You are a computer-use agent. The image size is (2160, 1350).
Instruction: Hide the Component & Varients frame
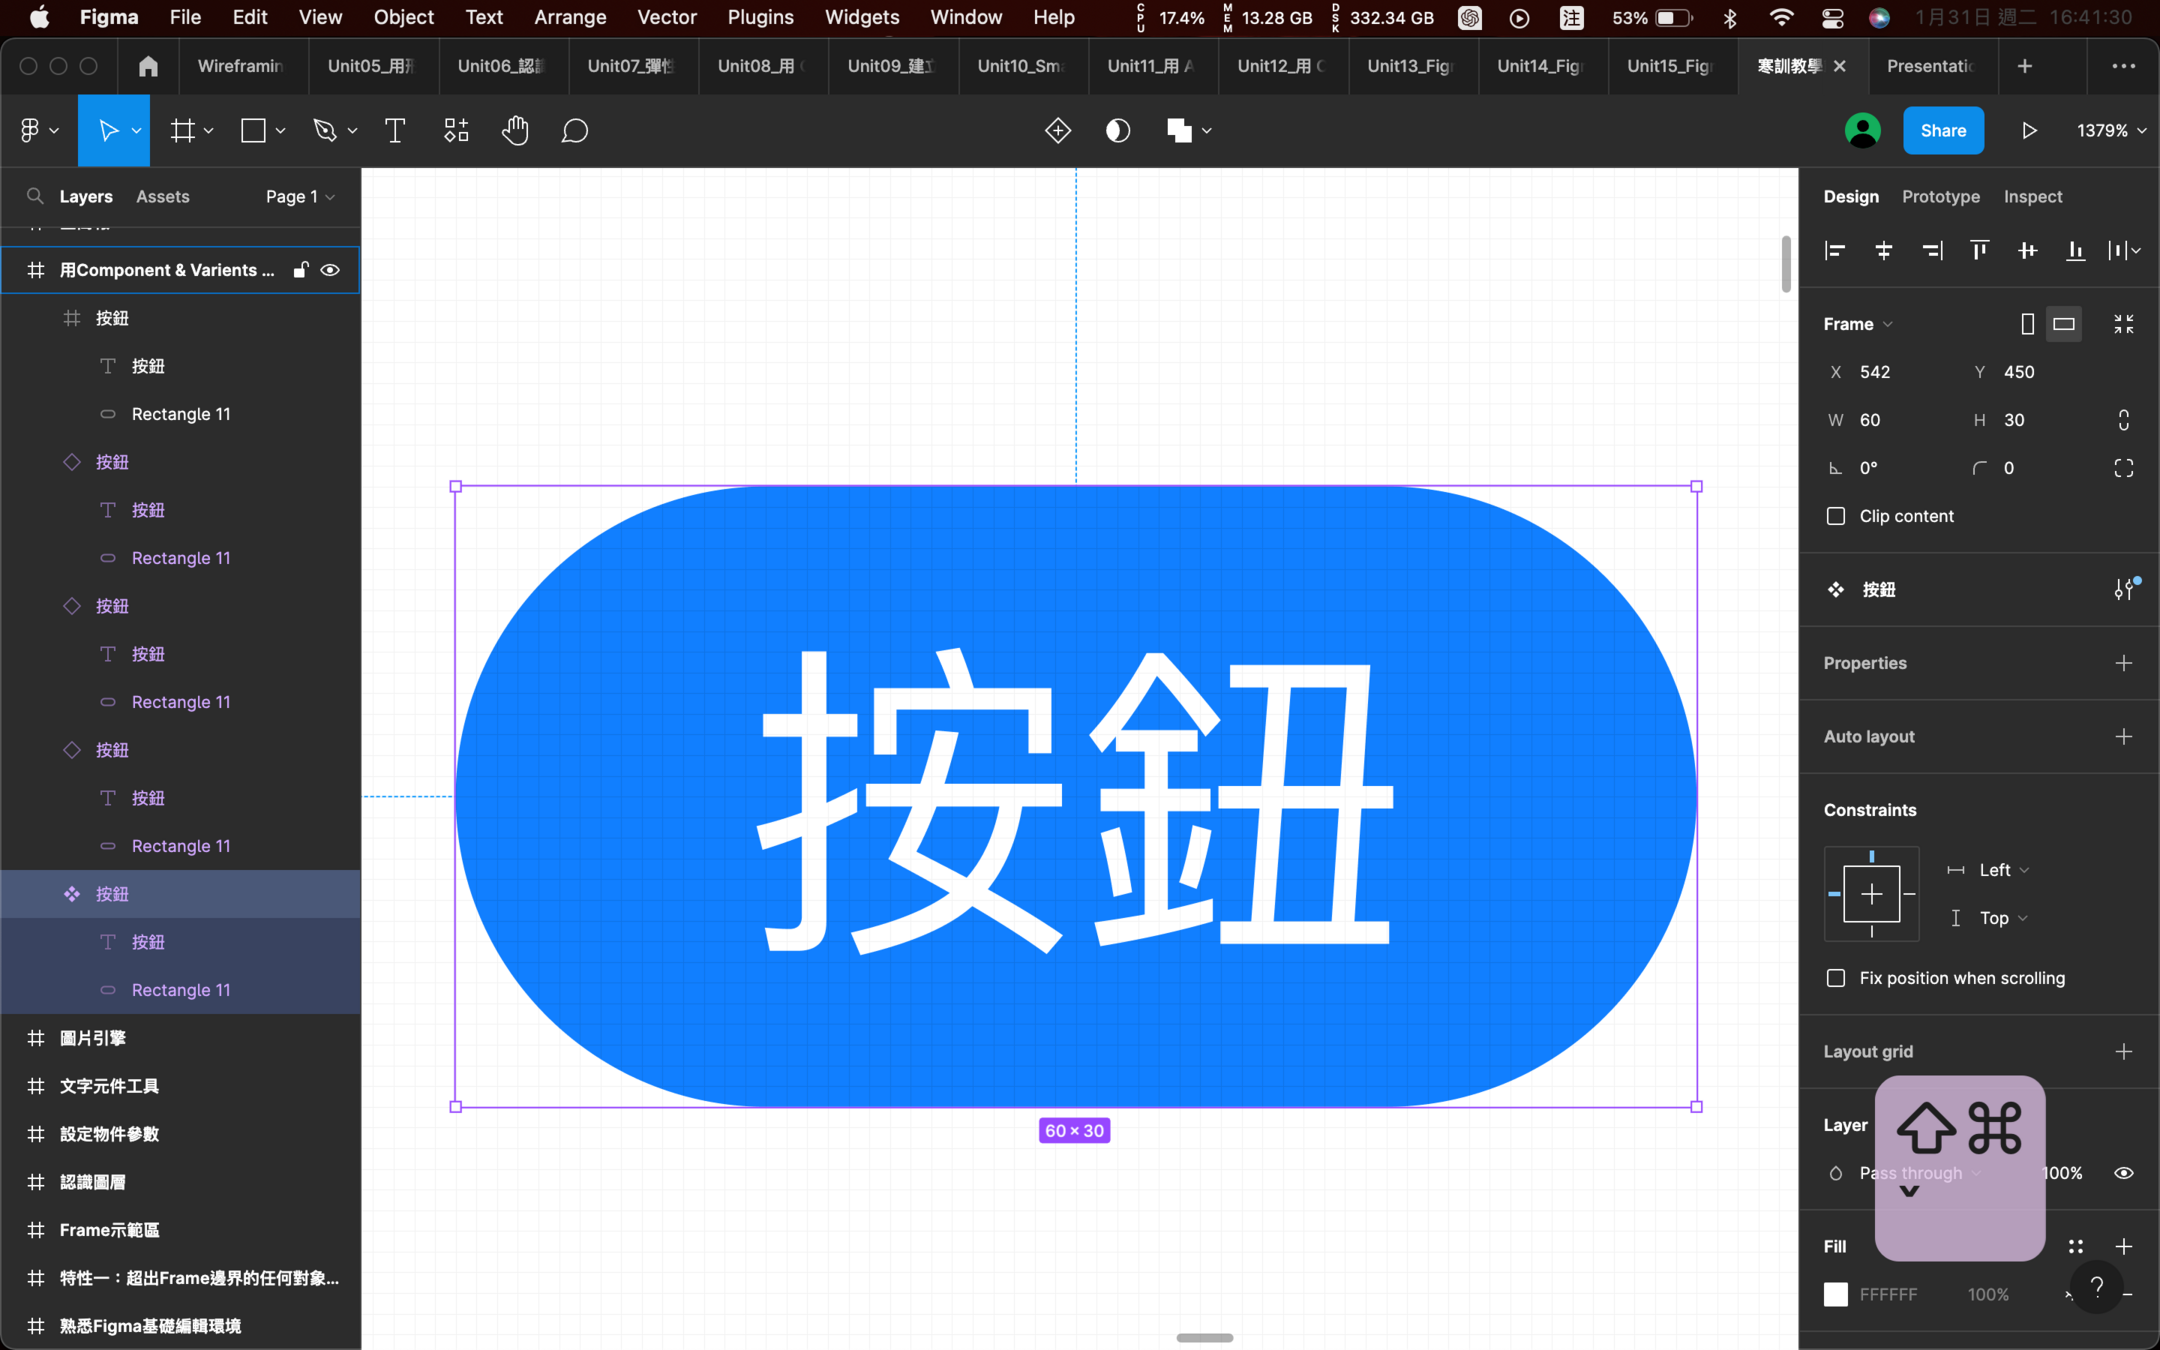tap(330, 270)
